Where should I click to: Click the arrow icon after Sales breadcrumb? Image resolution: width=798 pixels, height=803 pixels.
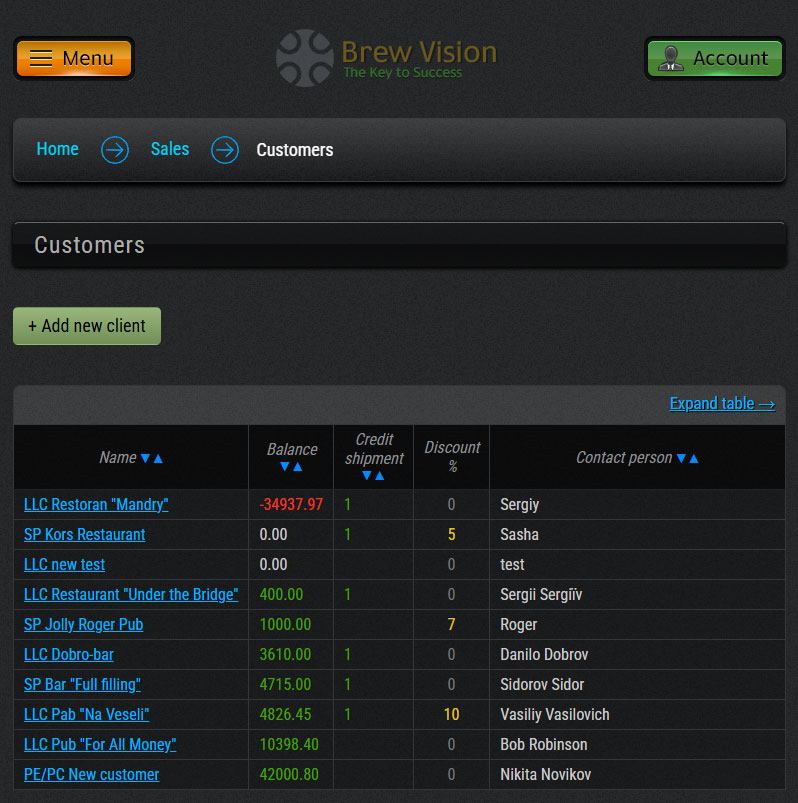coord(225,150)
